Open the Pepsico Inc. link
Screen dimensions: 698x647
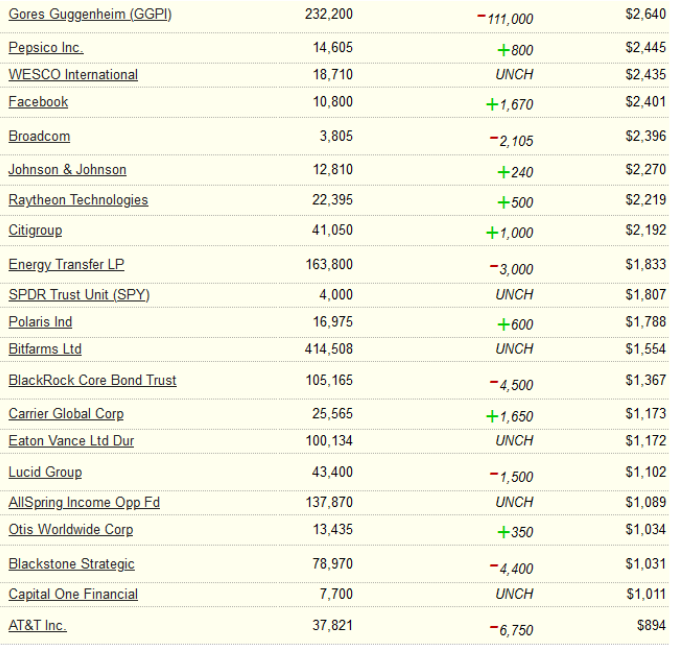pos(46,48)
